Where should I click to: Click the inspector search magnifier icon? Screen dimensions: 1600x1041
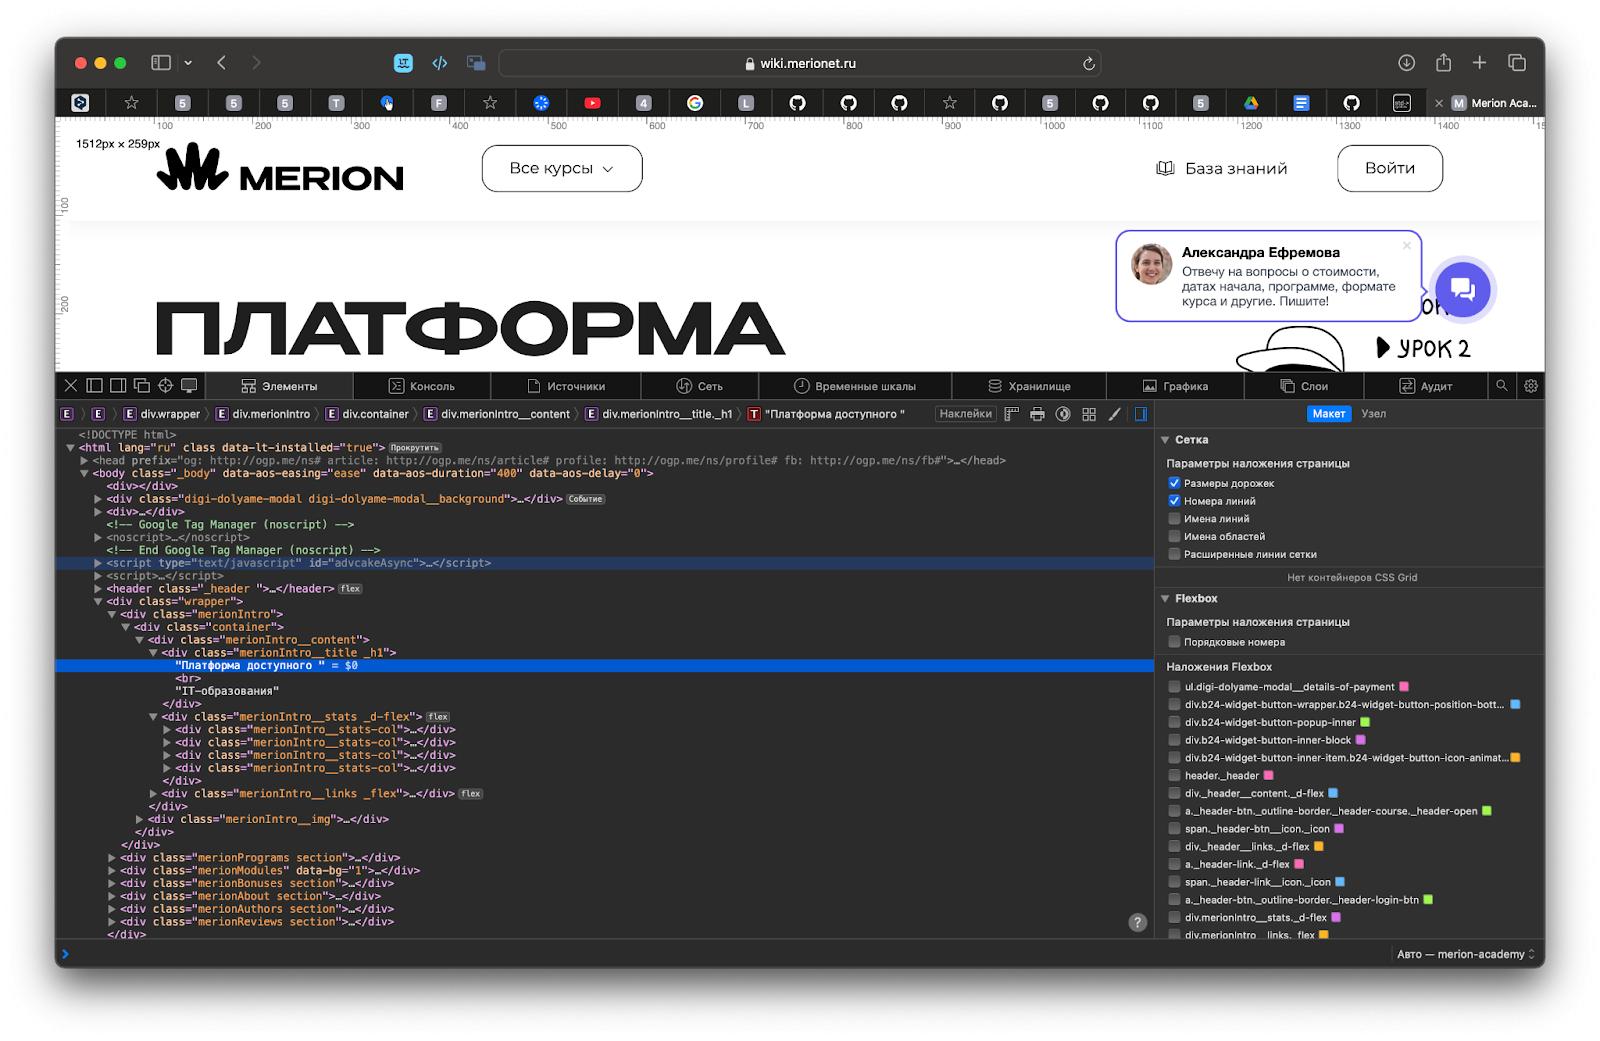coord(1501,386)
